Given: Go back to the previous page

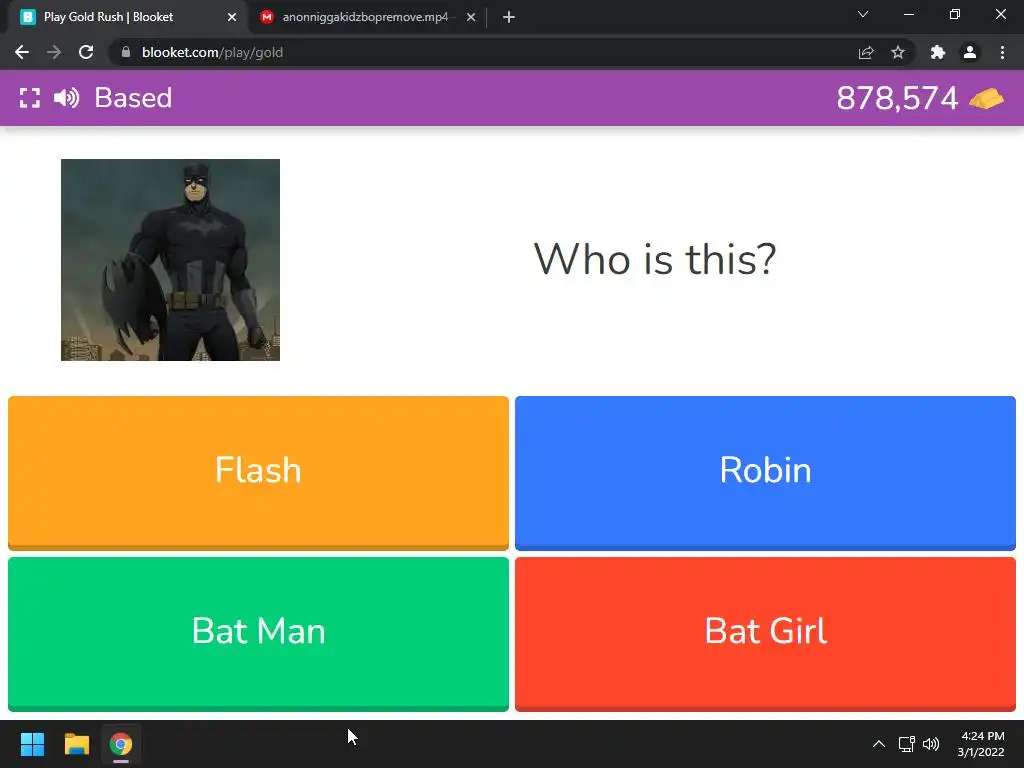Looking at the screenshot, I should tap(22, 52).
